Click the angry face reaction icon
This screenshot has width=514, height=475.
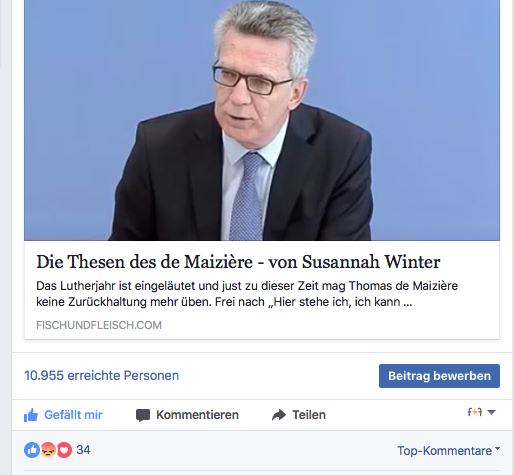tap(48, 450)
